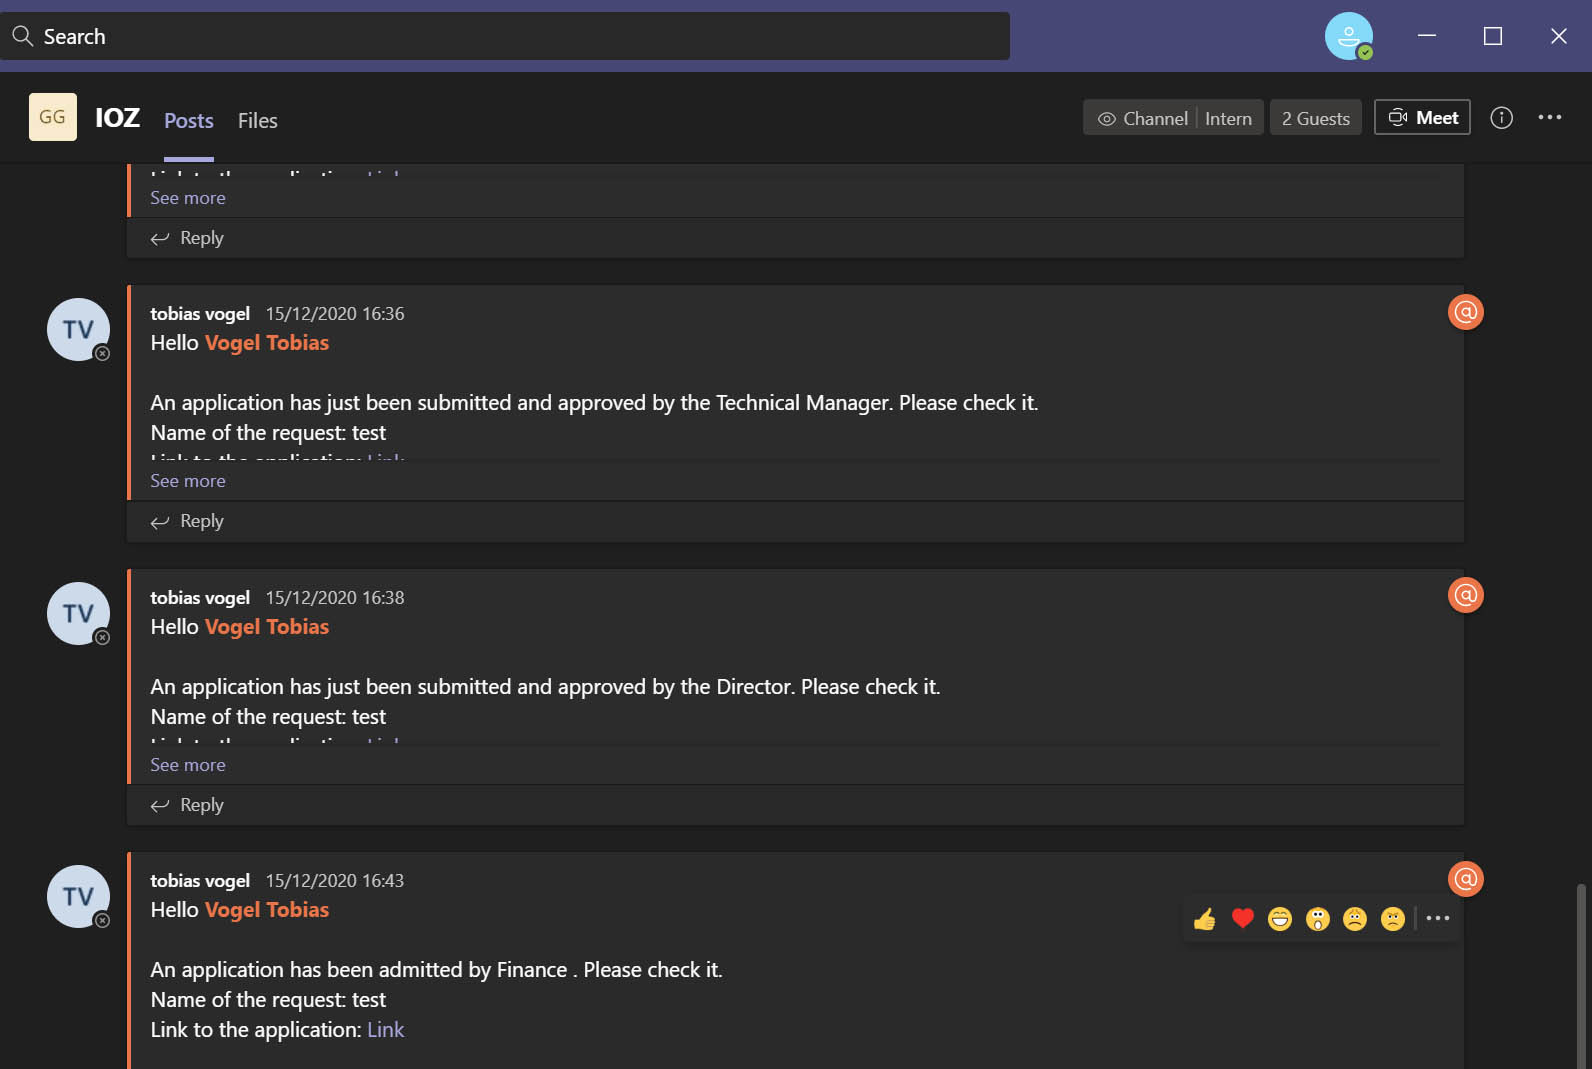Switch to the Posts tab

click(189, 121)
